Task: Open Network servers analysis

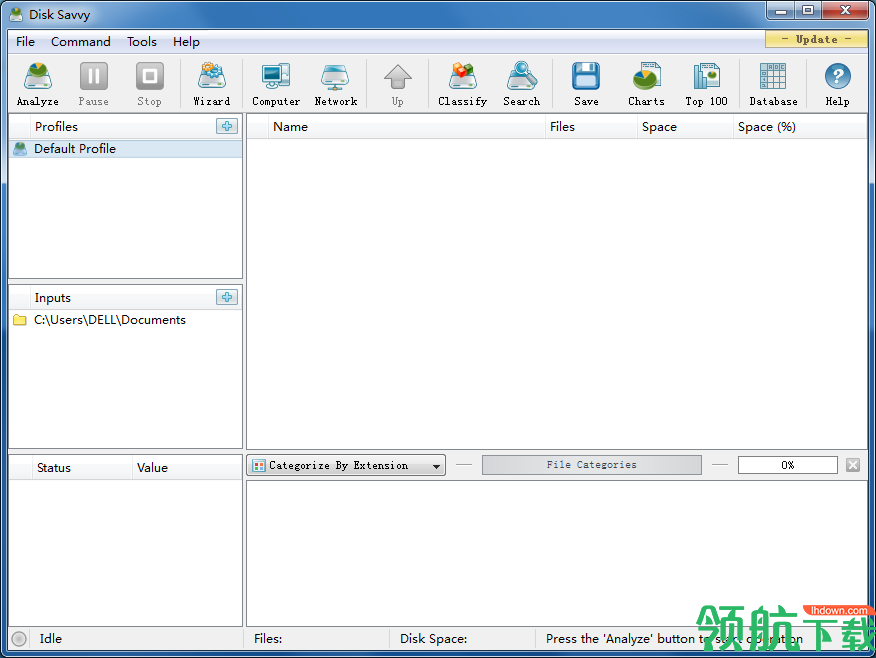Action: (335, 84)
